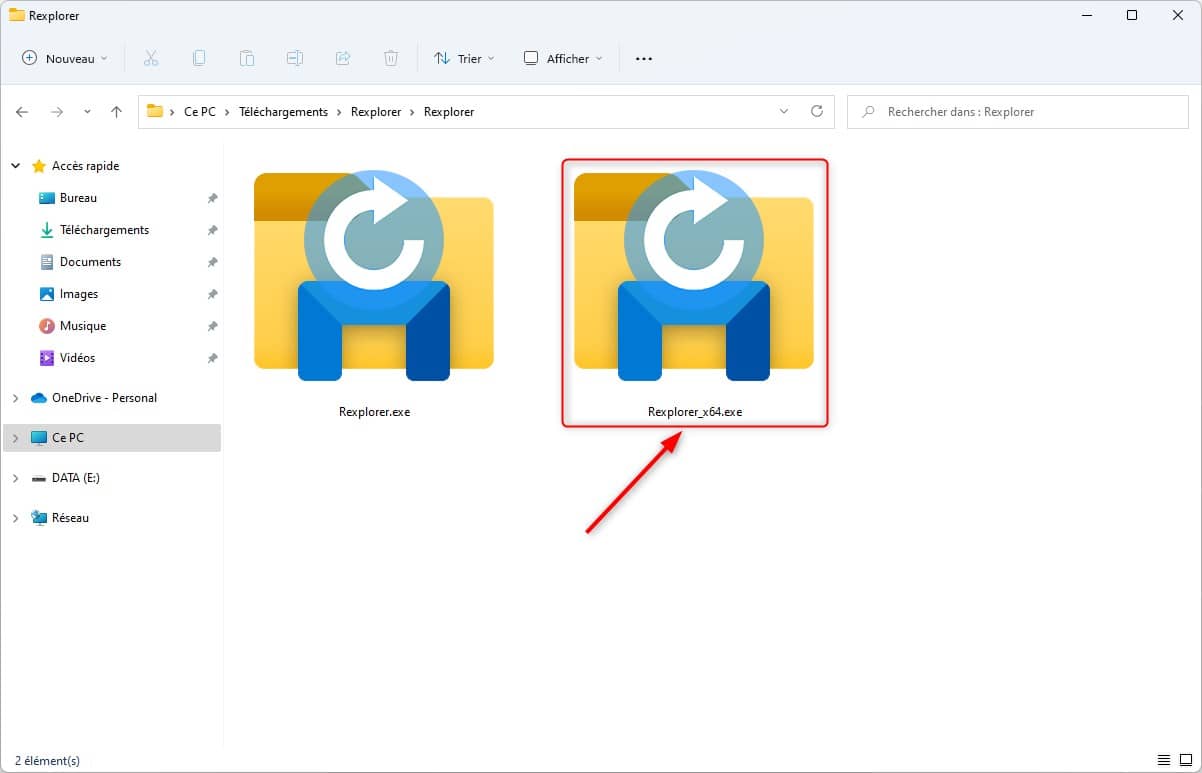Image resolution: width=1202 pixels, height=773 pixels.
Task: Open recent locations chevron
Action: pyautogui.click(x=88, y=112)
